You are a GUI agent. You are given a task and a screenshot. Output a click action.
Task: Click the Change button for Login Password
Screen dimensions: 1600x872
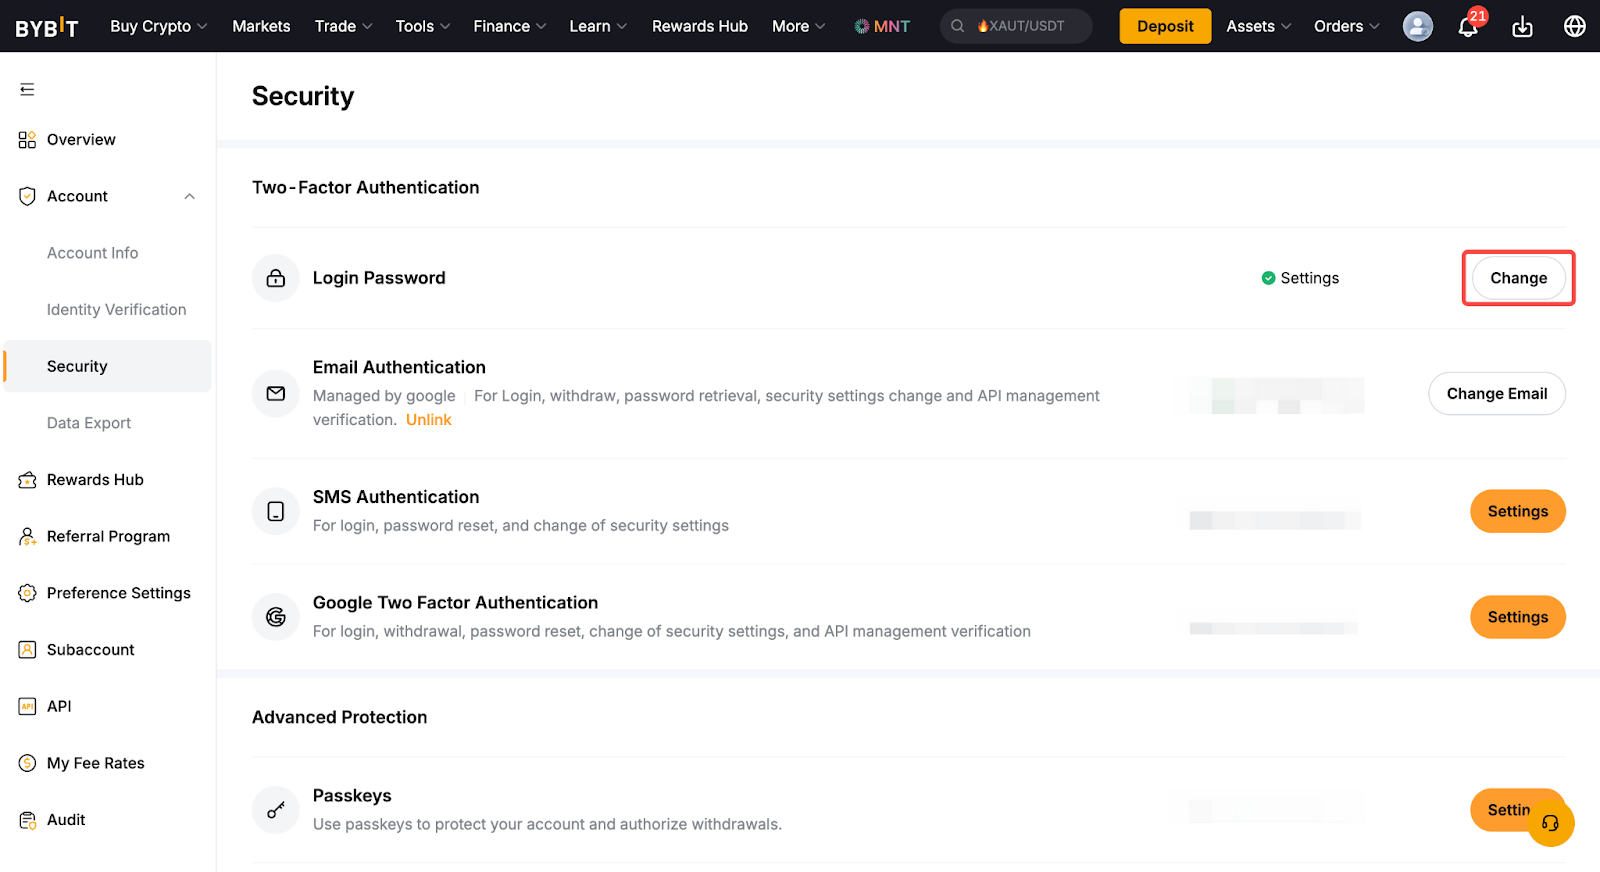[1518, 278]
